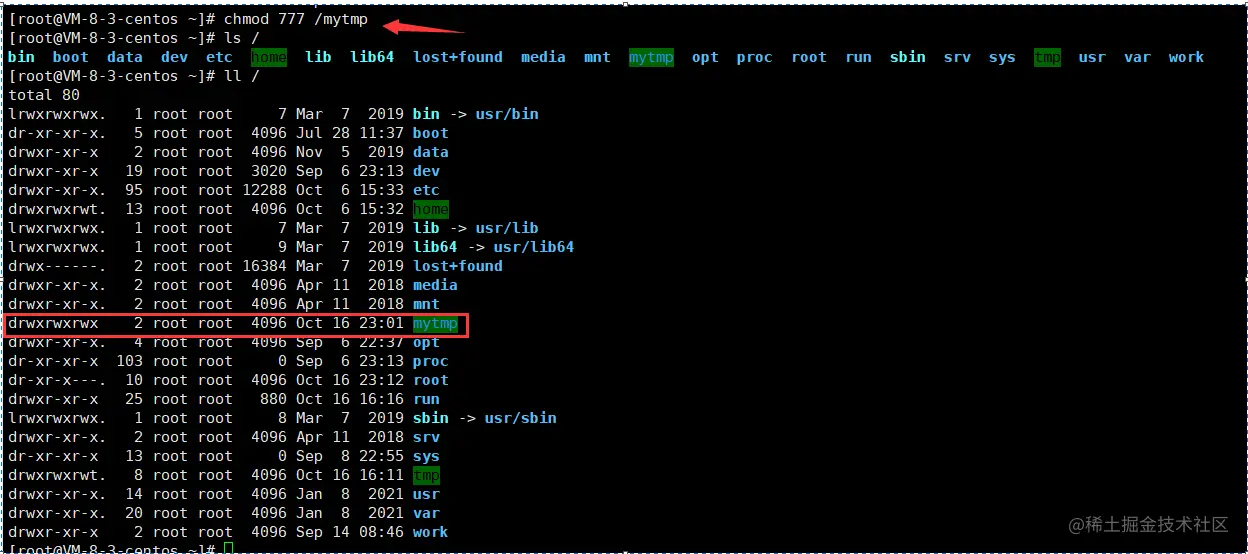This screenshot has width=1248, height=554.
Task: Click 'boot' name in the long listing
Action: click(x=431, y=133)
